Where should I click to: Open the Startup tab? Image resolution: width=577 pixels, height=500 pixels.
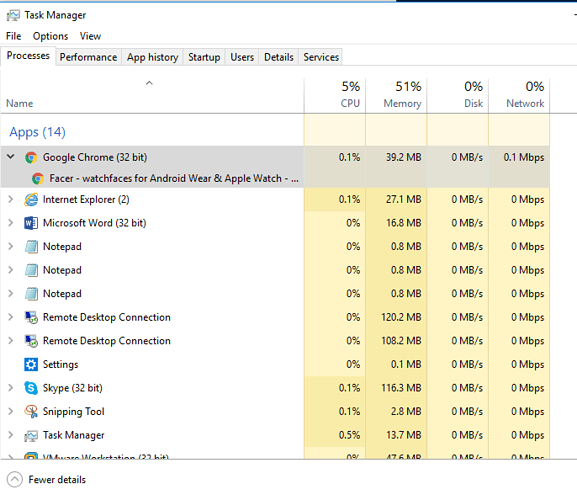(204, 57)
